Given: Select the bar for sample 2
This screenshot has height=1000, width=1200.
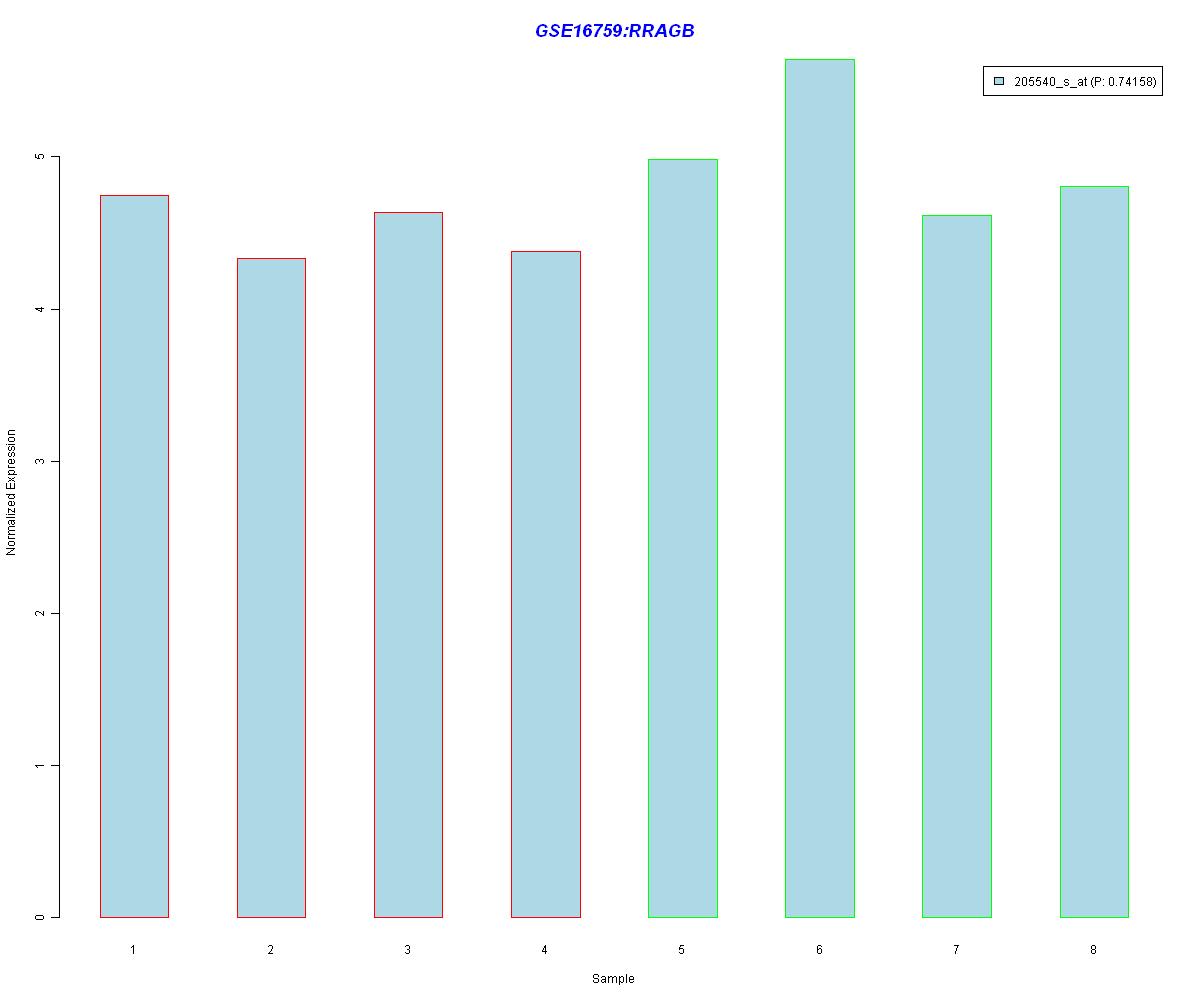Looking at the screenshot, I should point(271,588).
